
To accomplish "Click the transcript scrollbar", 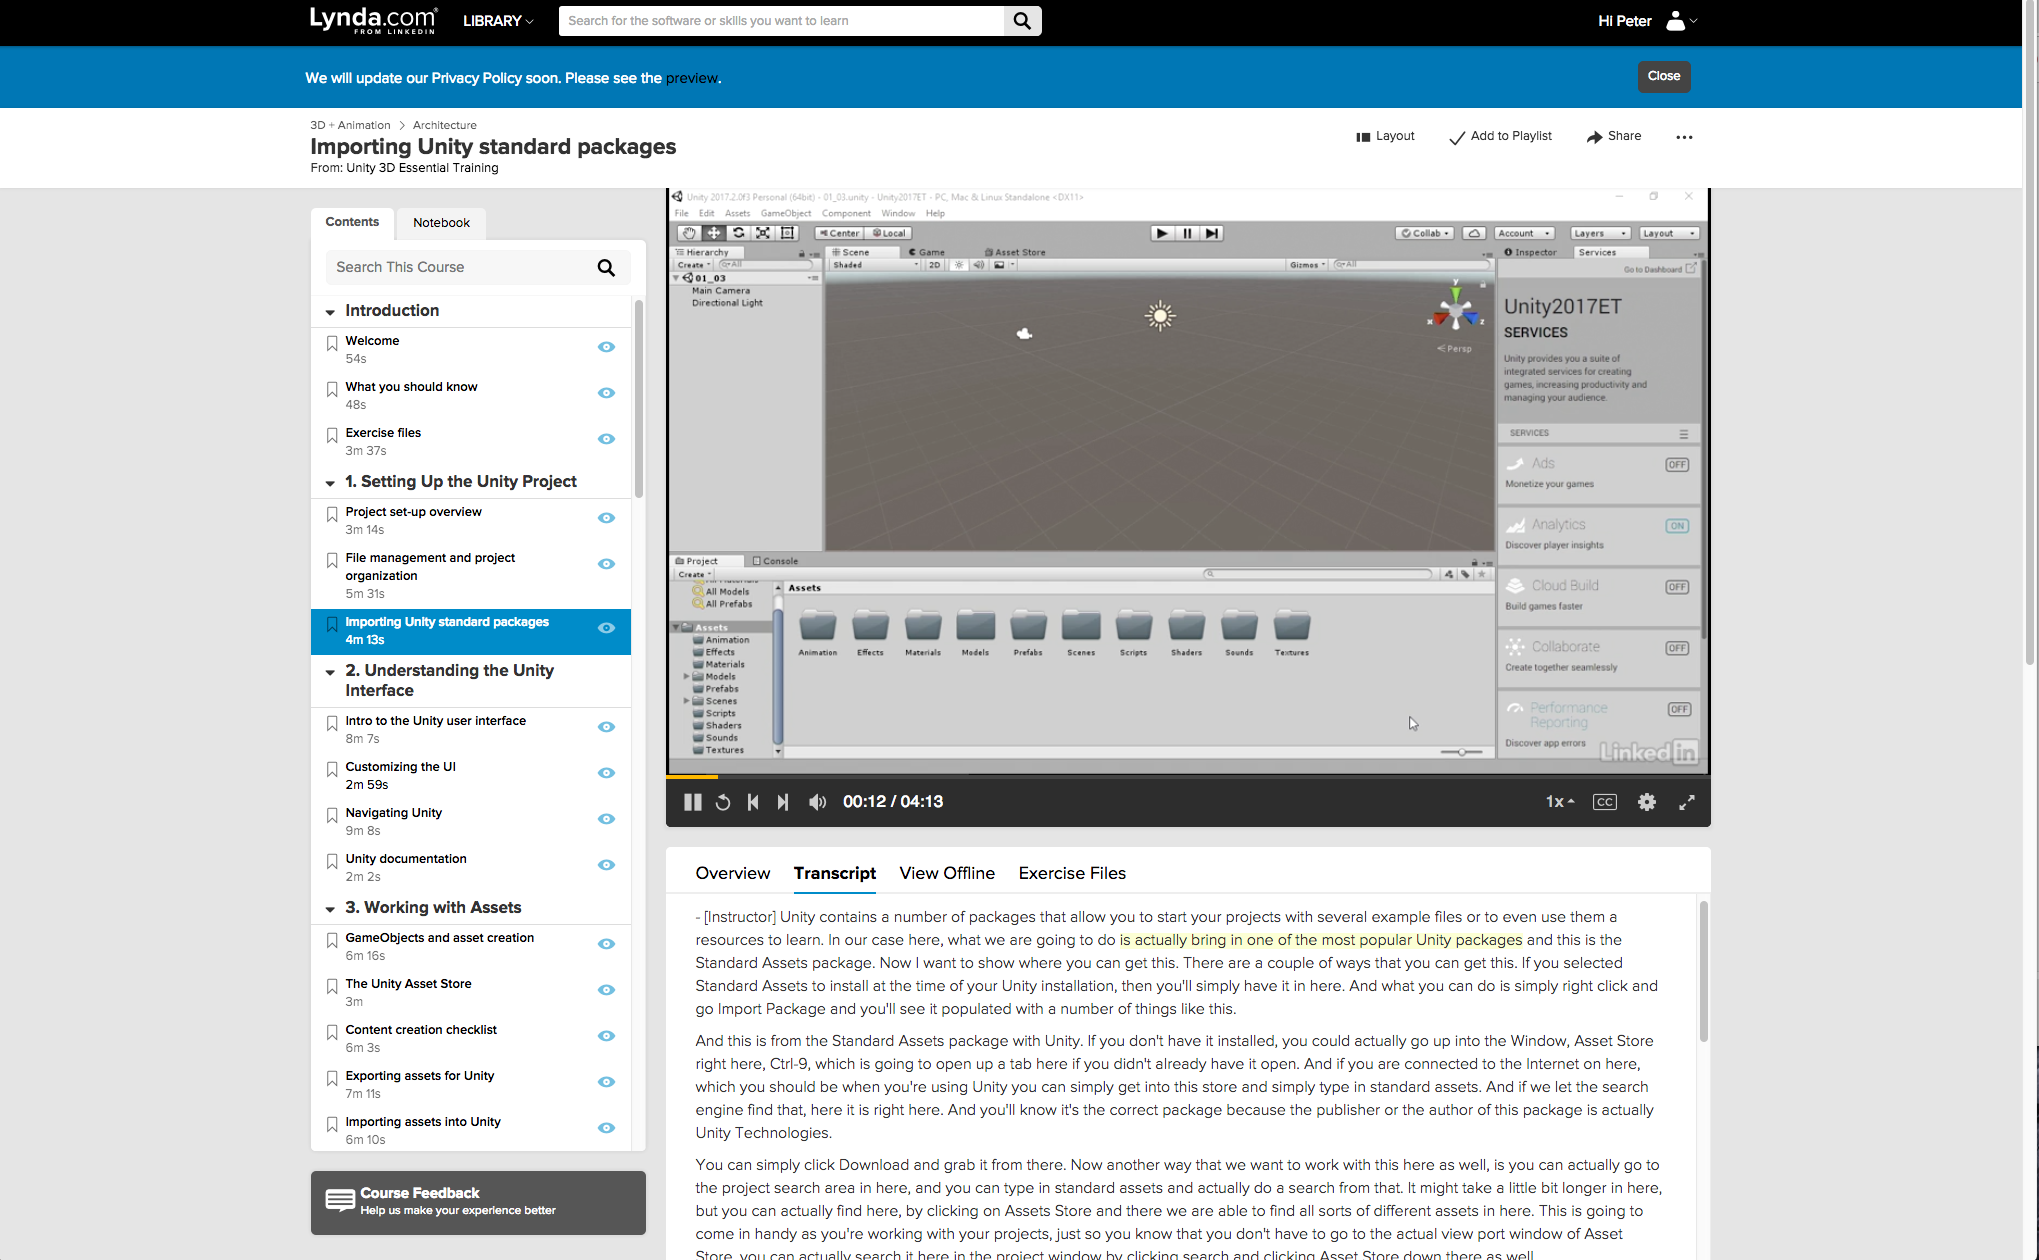I will [x=1703, y=971].
